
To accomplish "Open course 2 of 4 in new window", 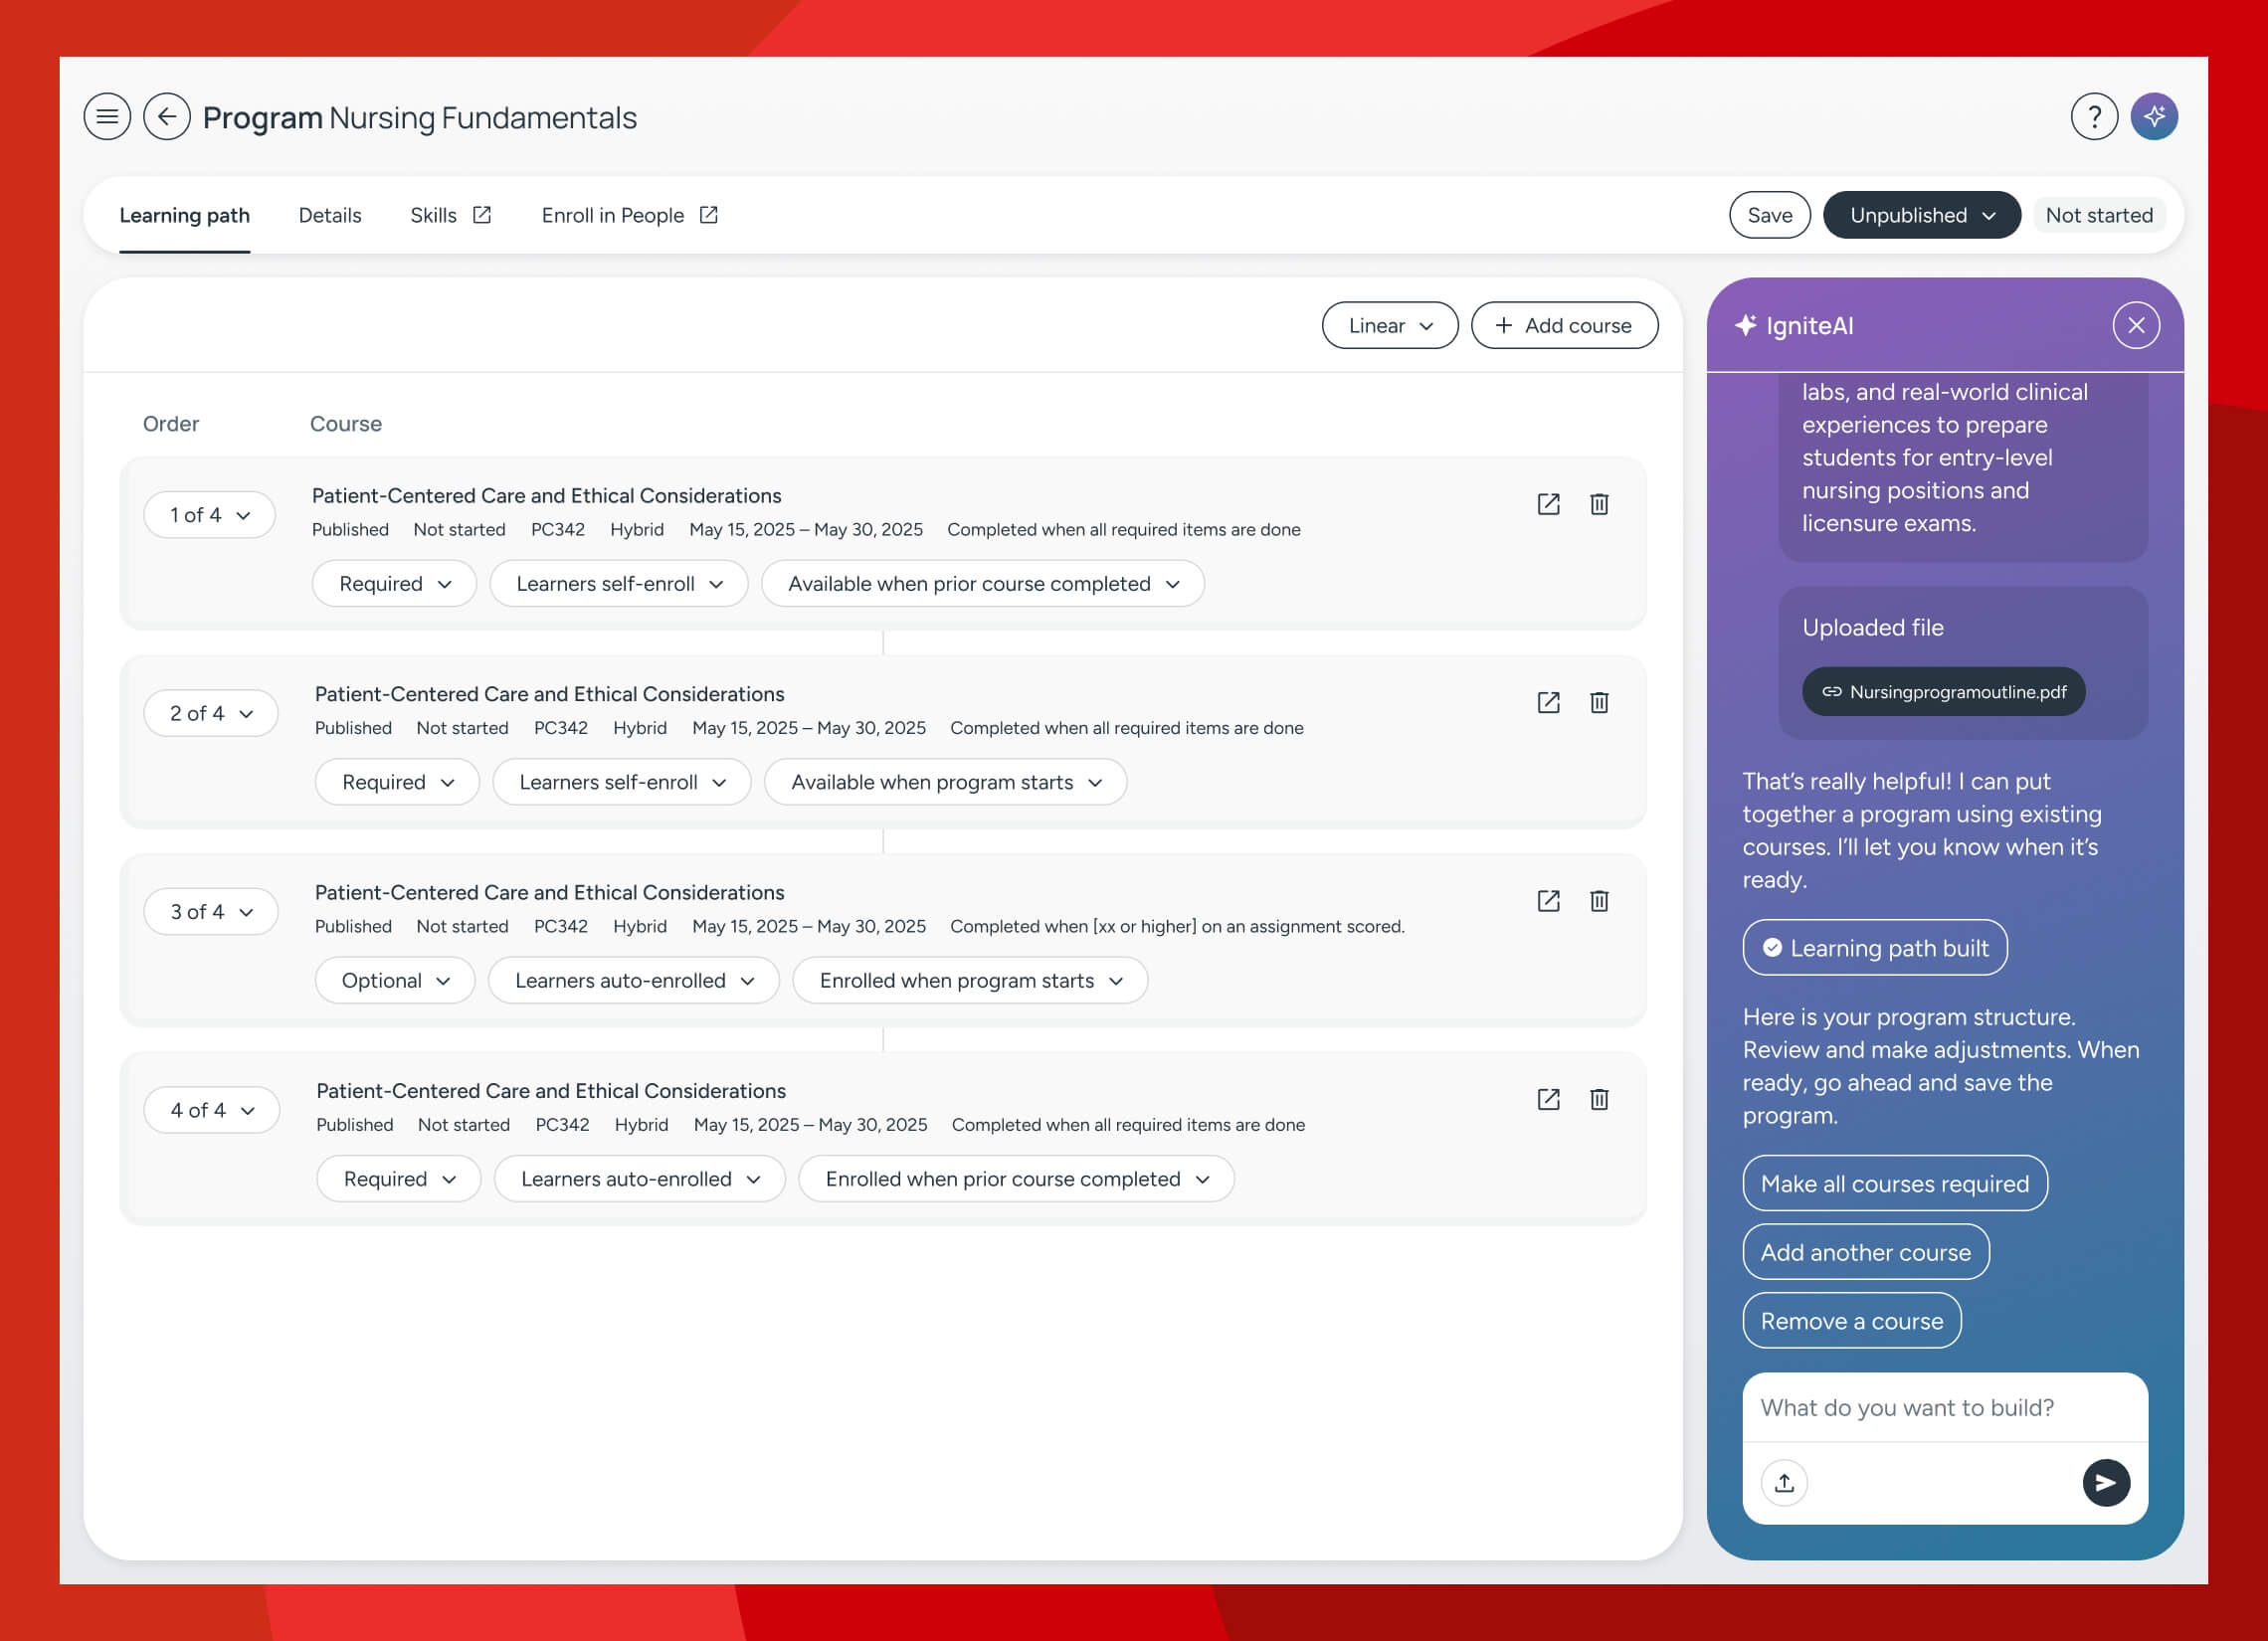I will tap(1548, 703).
